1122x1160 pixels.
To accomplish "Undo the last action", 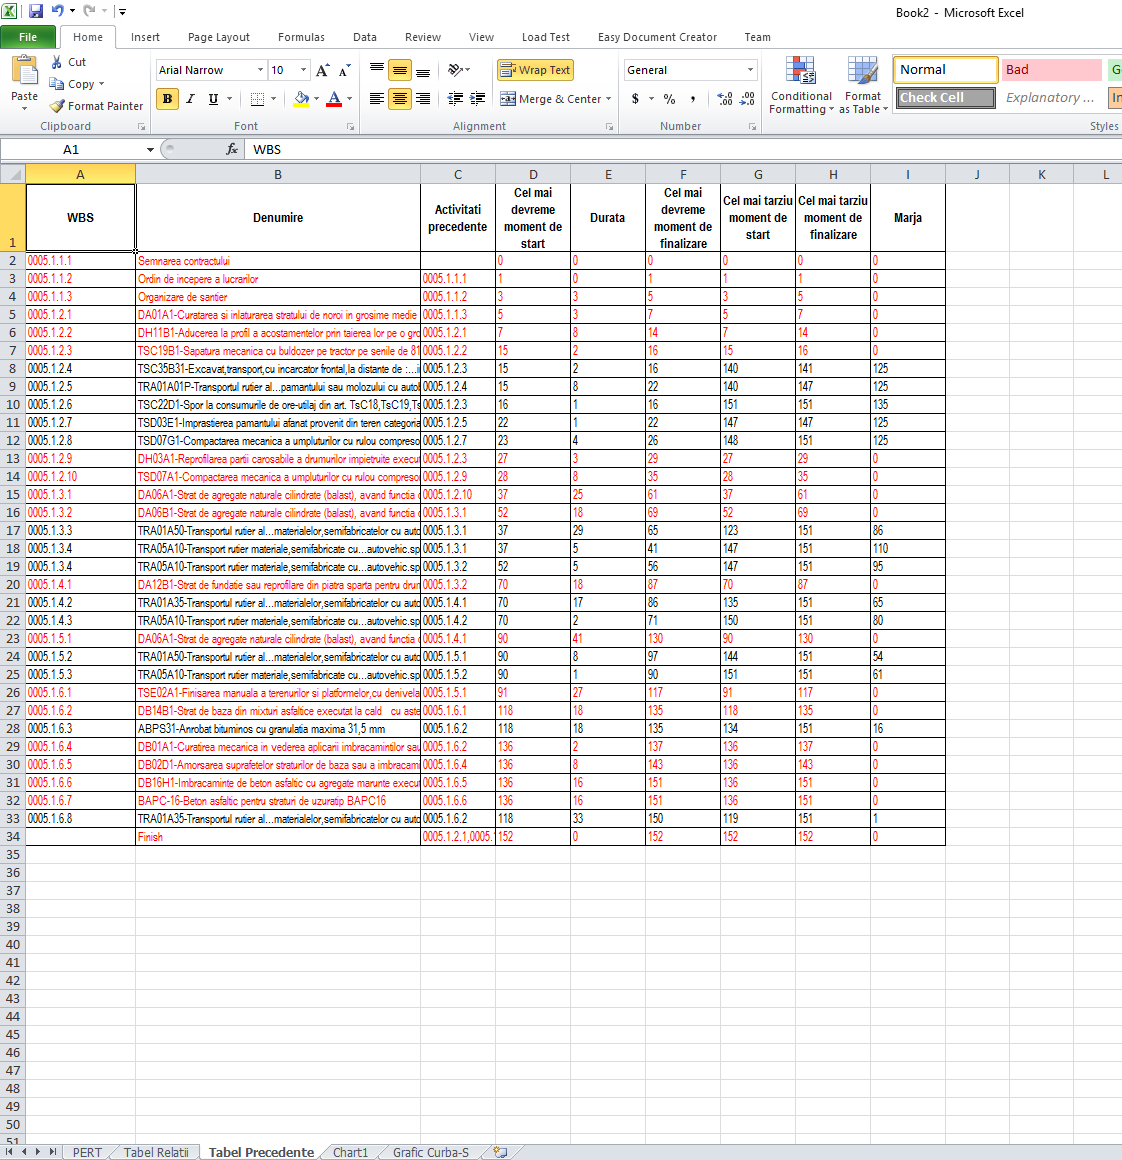I will pyautogui.click(x=57, y=11).
